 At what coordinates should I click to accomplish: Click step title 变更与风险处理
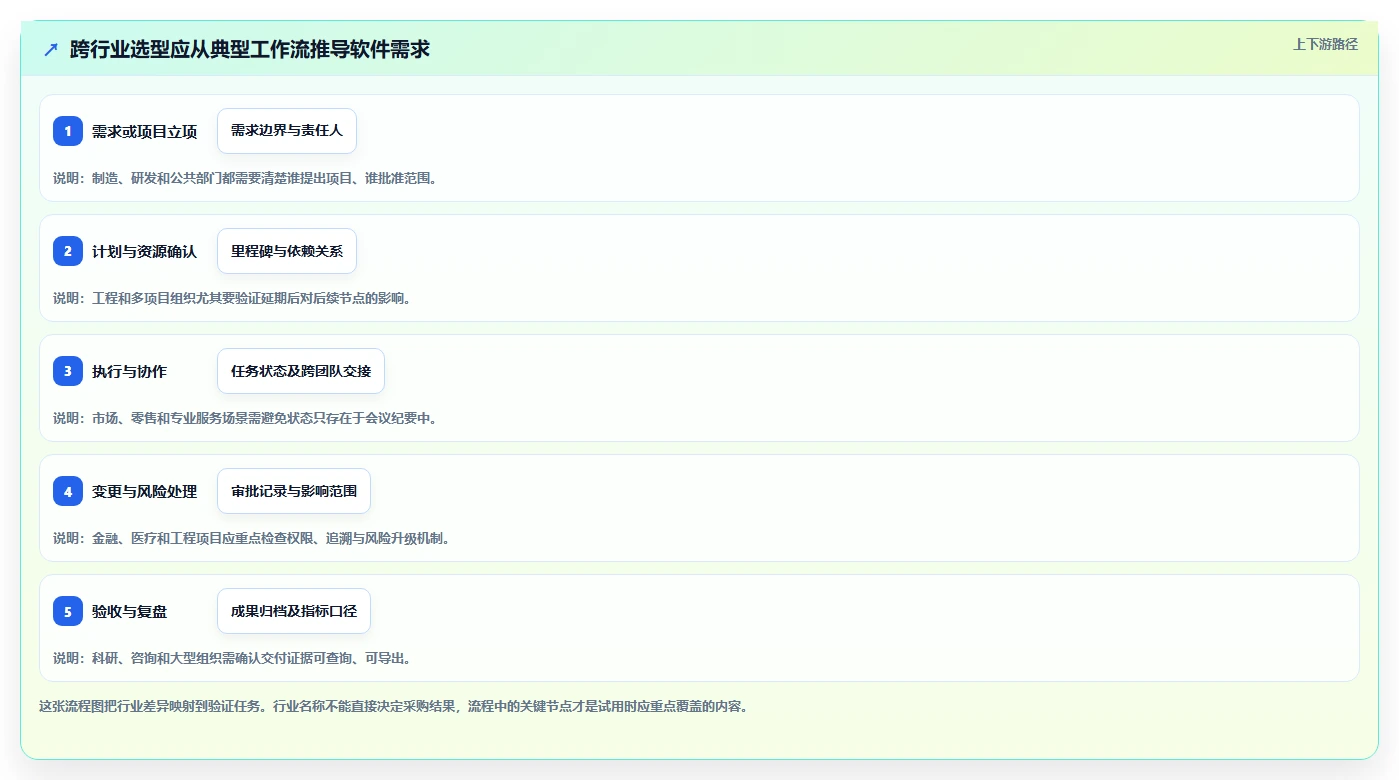click(x=144, y=492)
